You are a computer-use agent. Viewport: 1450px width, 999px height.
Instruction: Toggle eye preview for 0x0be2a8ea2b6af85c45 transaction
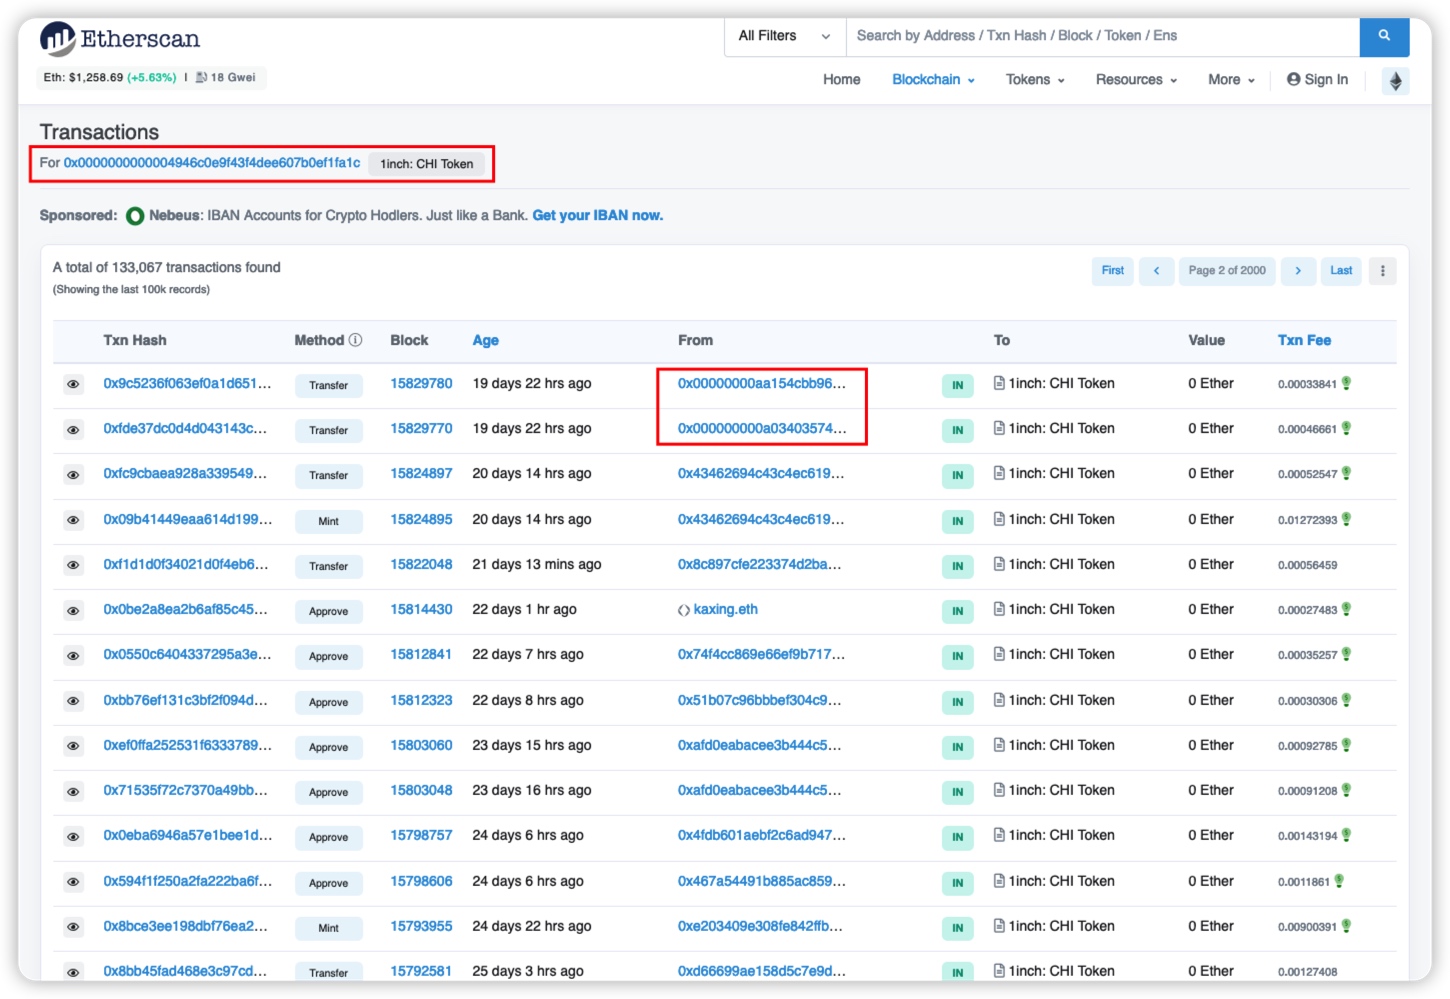[x=73, y=610]
